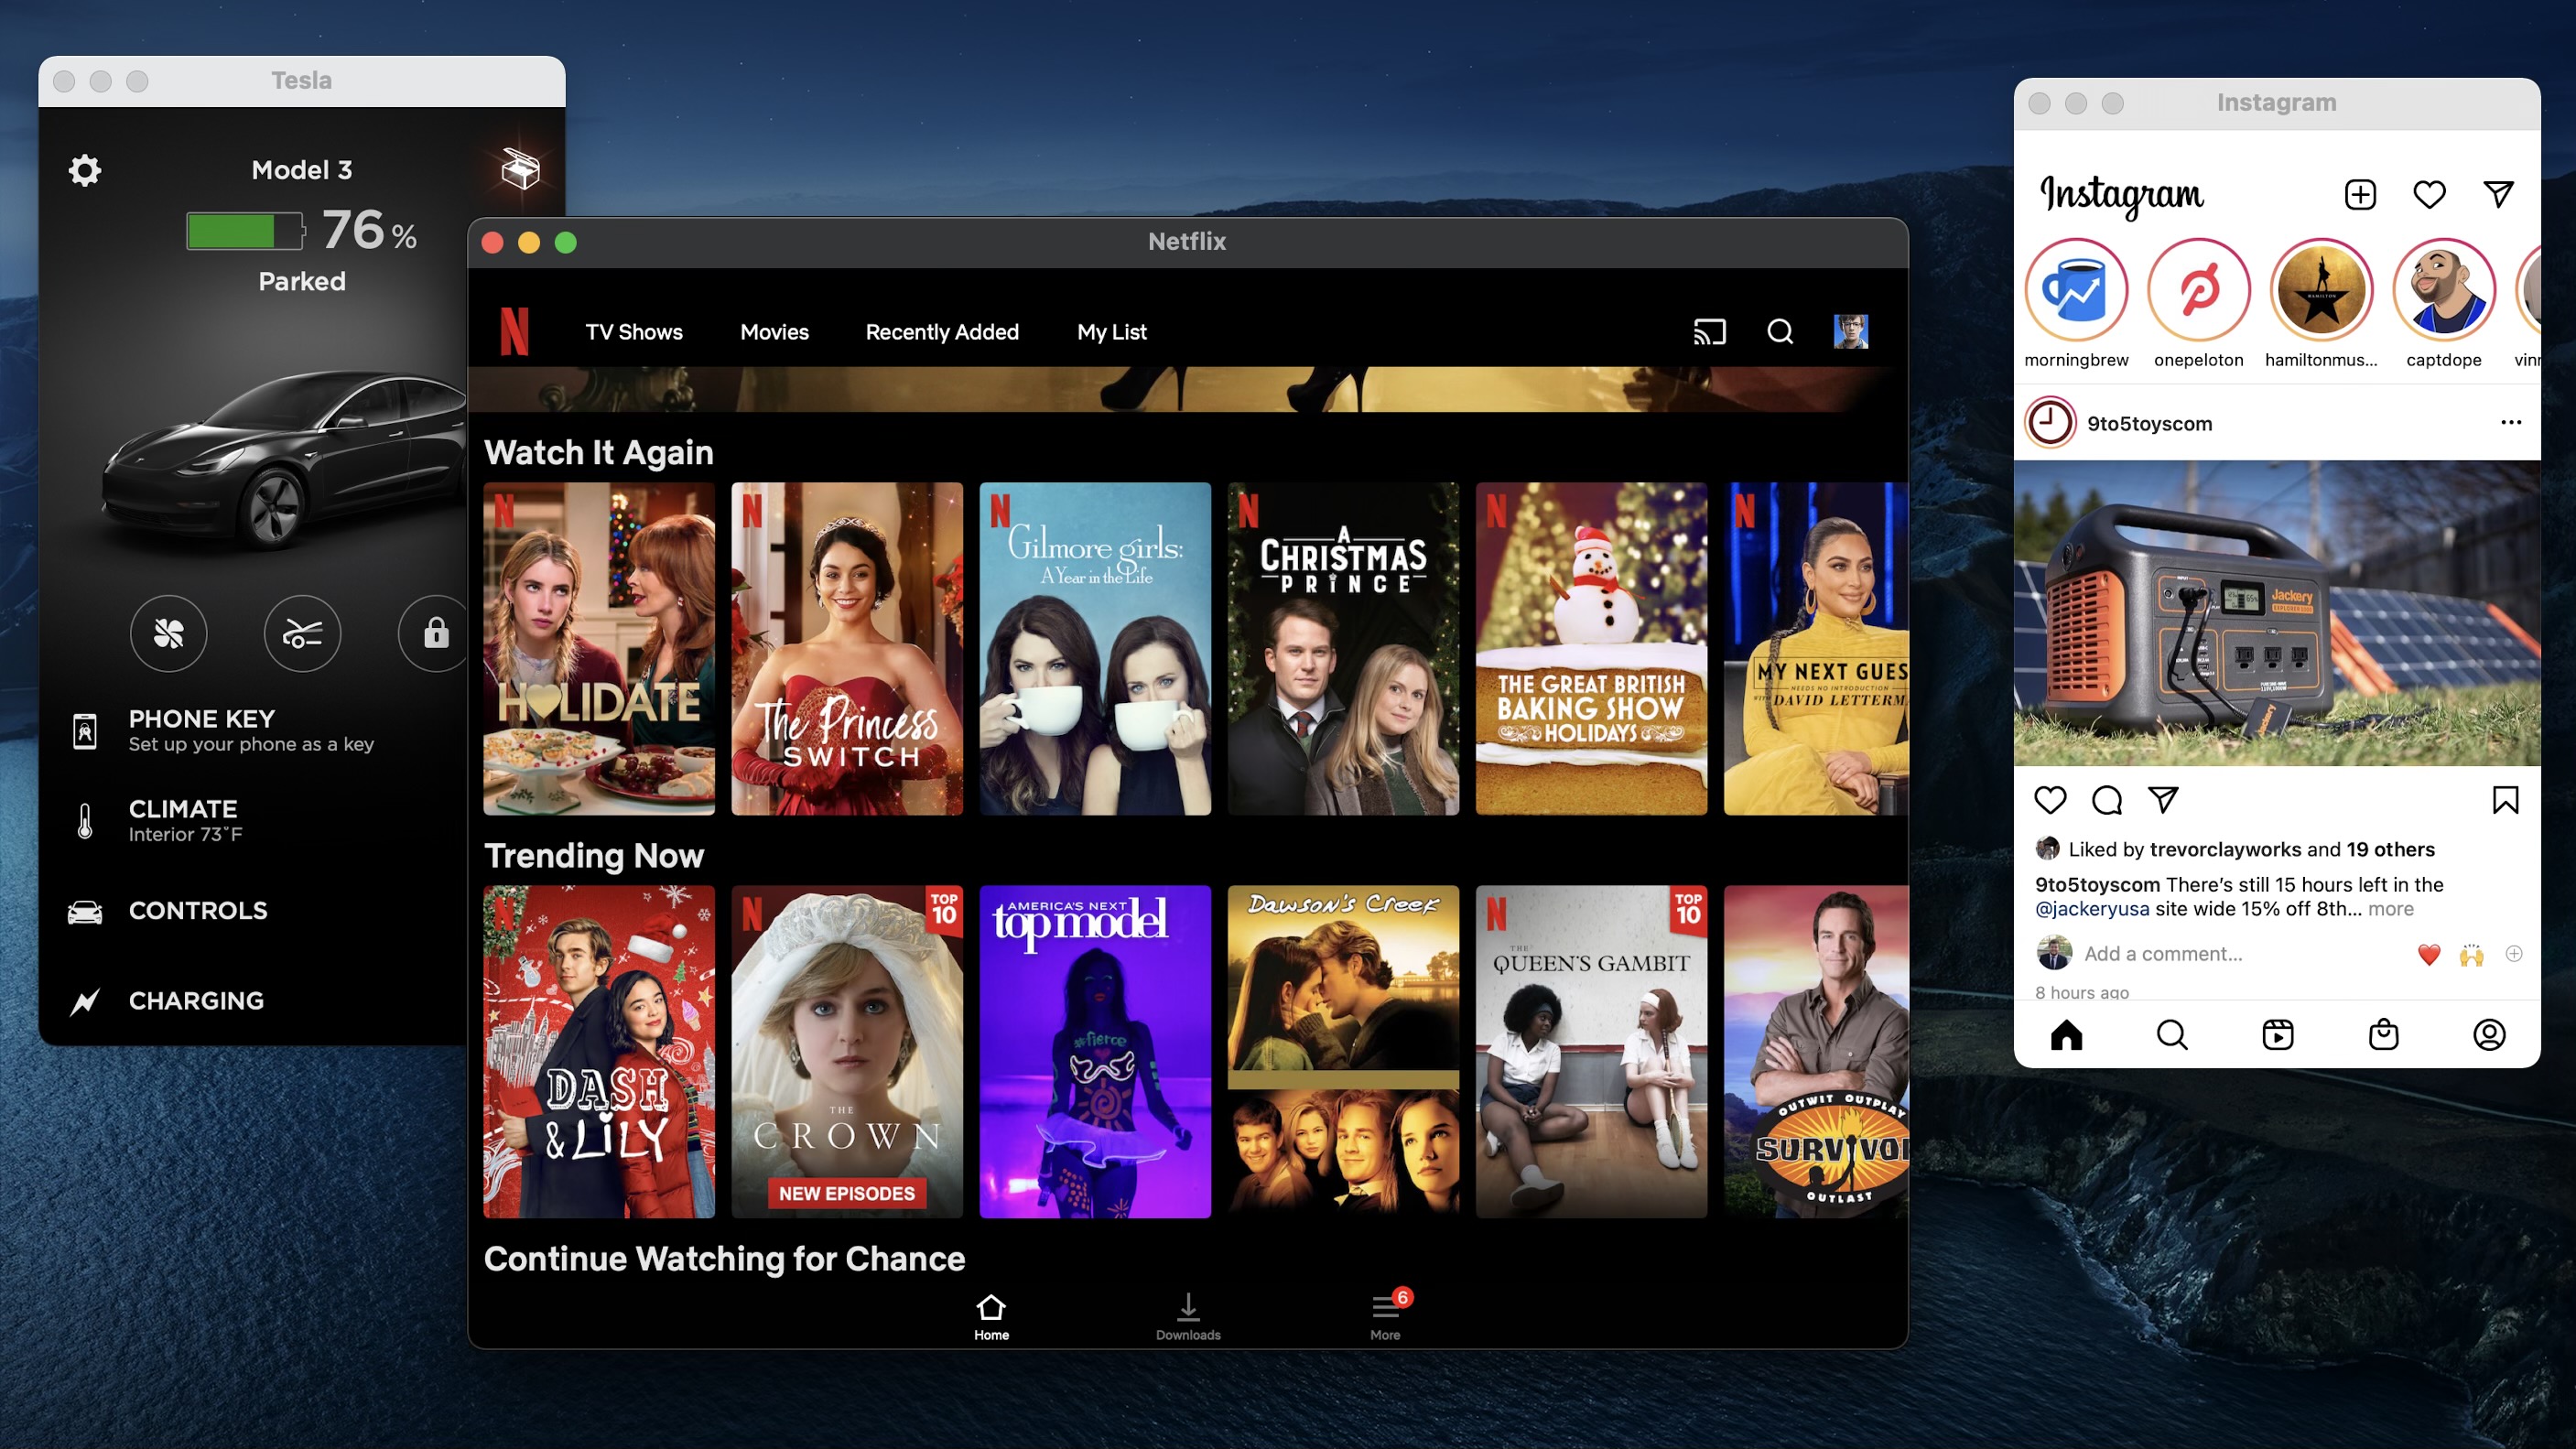
Task: Click Tesla phone key icon
Action: tap(83, 729)
